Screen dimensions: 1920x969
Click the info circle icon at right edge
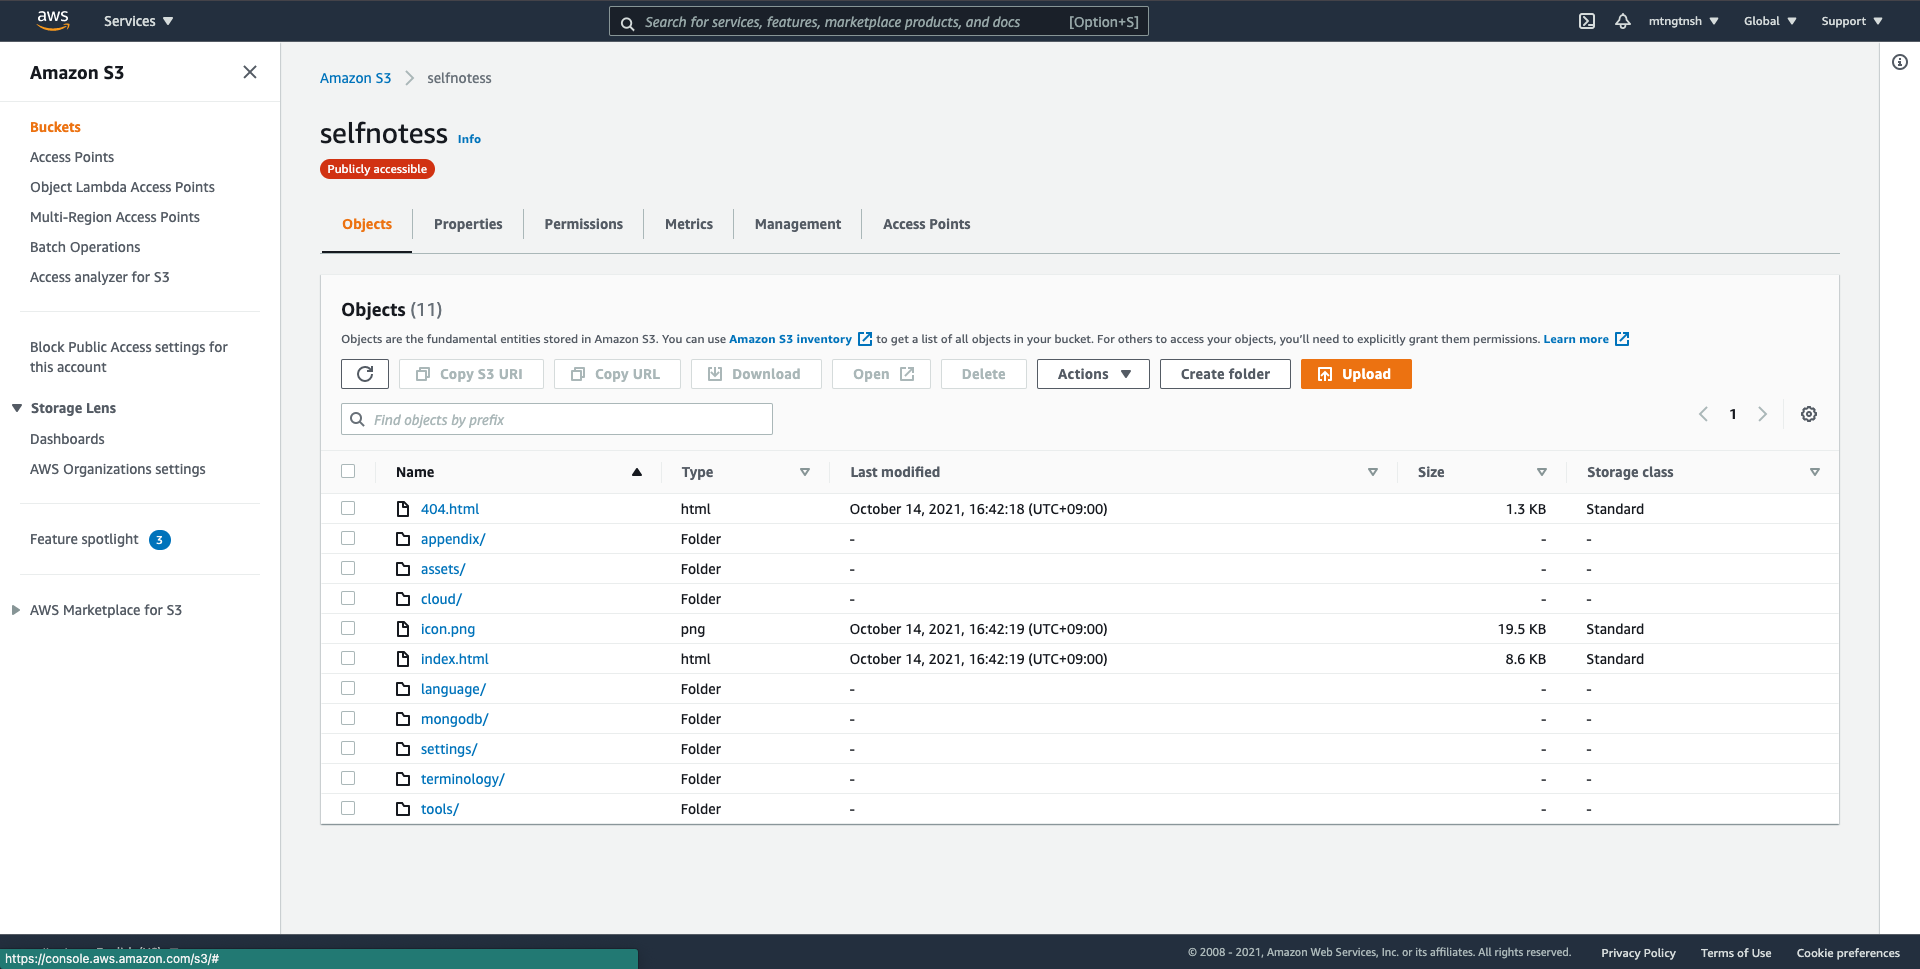pos(1900,62)
